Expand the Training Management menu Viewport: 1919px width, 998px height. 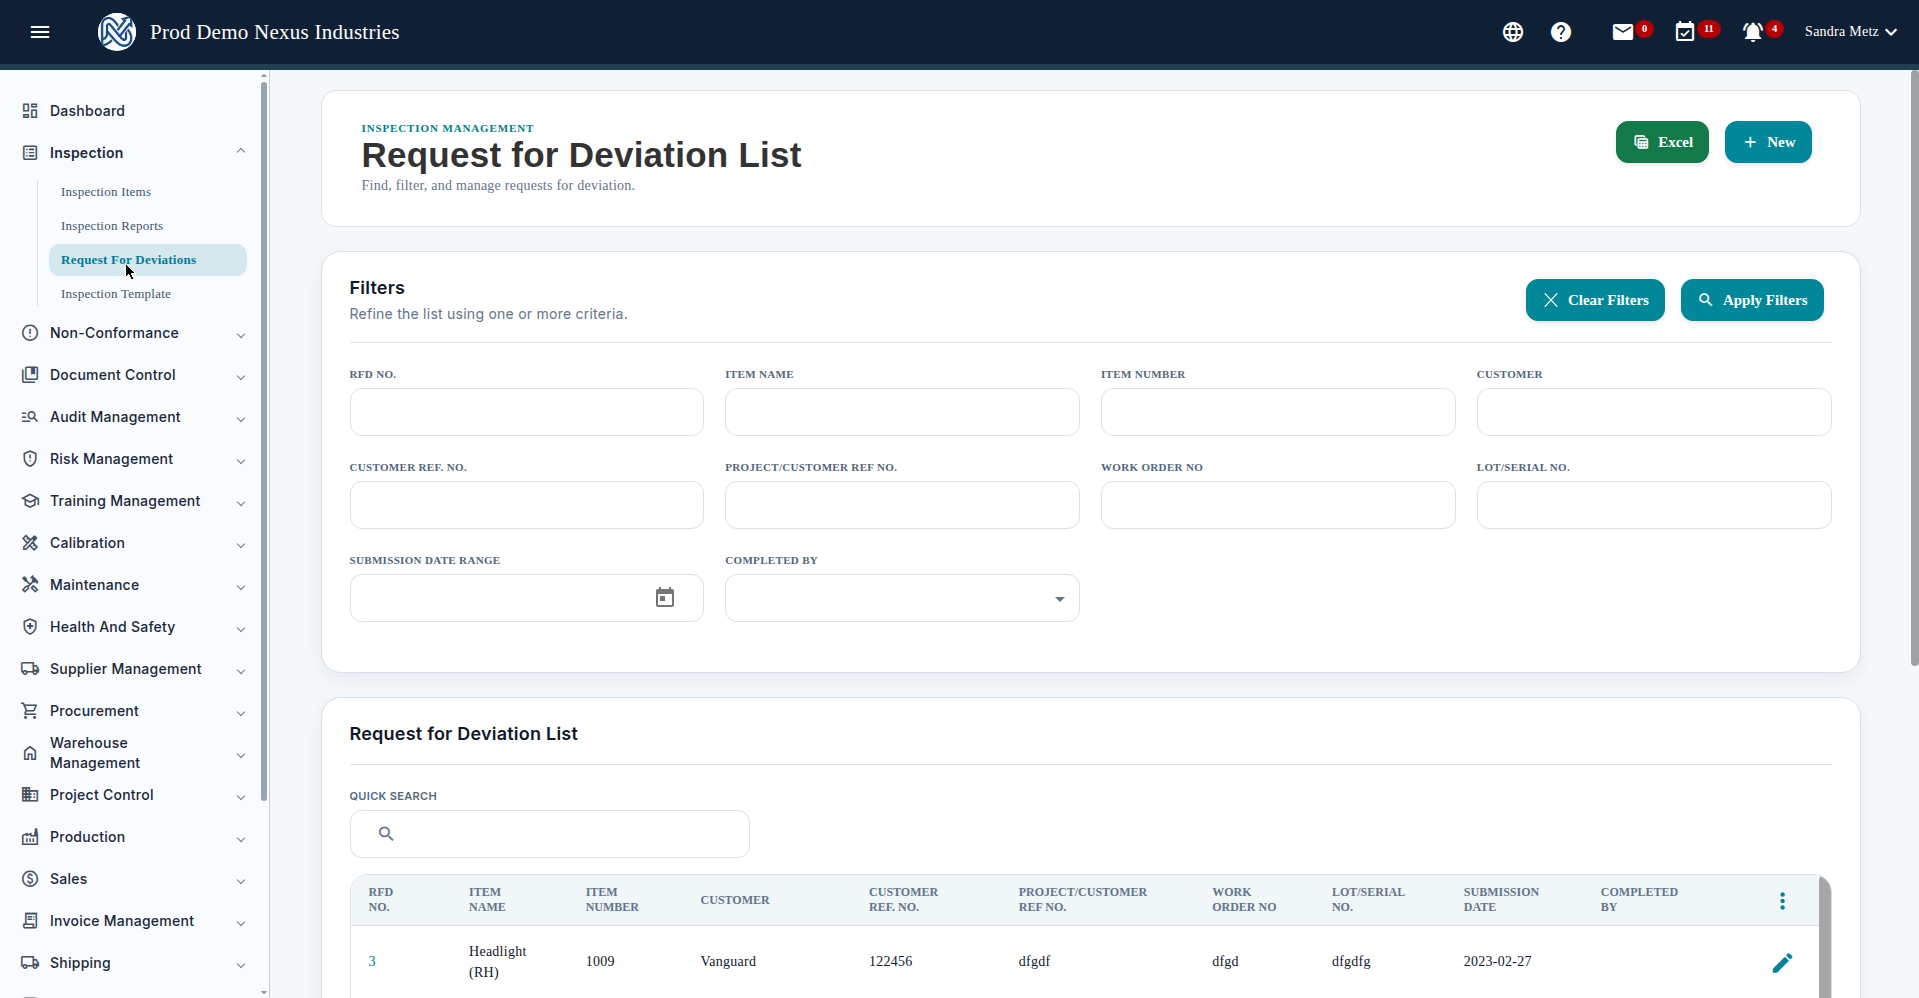click(241, 503)
